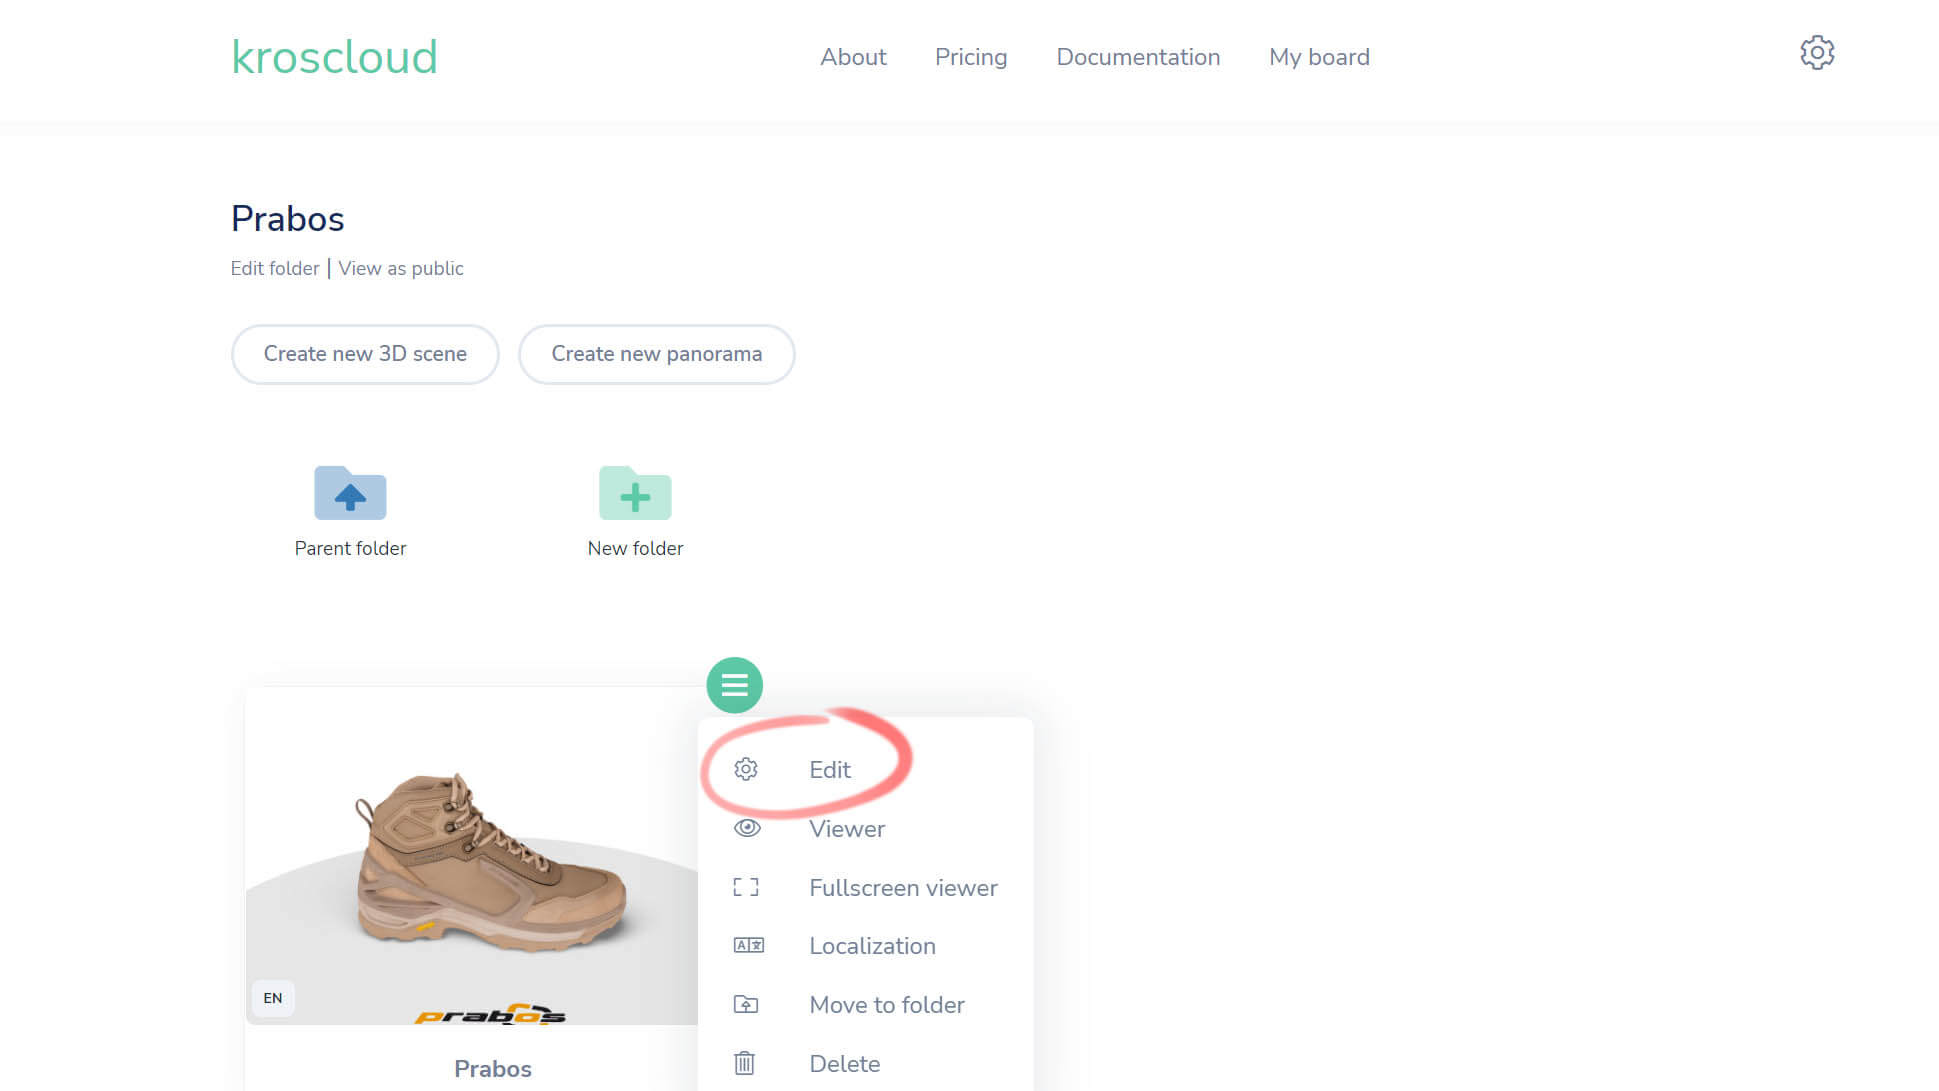Toggle the EN language badge on the thumbnail

[272, 997]
